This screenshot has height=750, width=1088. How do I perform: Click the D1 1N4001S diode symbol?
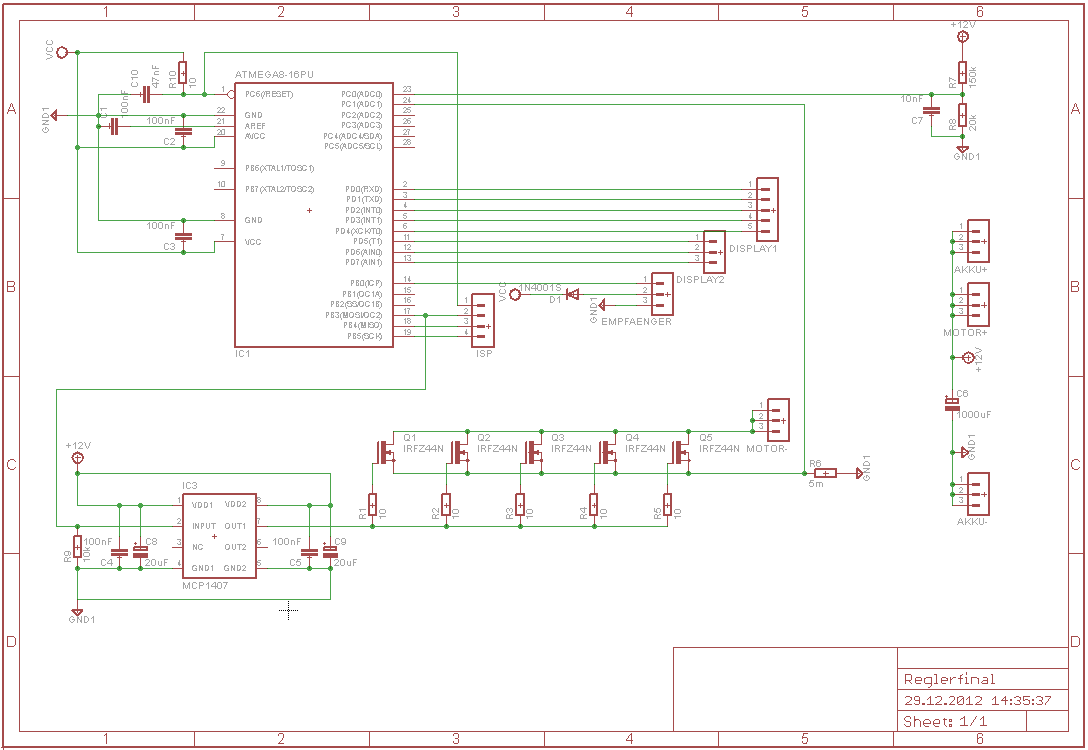click(572, 295)
